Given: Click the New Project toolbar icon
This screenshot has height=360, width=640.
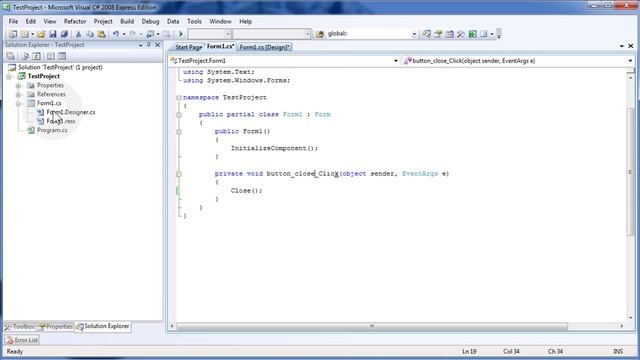Looking at the screenshot, I should coord(13,34).
